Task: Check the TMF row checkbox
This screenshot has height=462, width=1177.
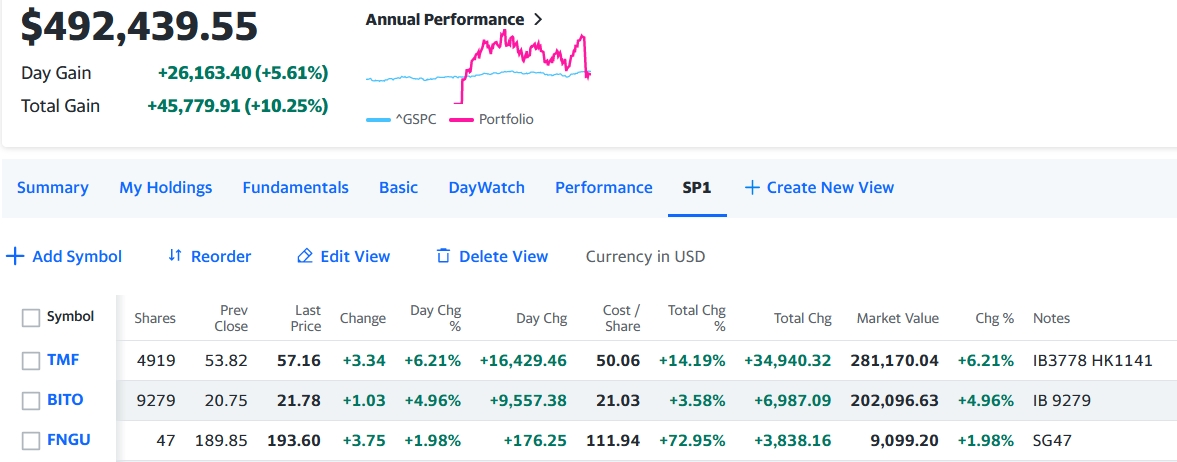Action: (31, 360)
